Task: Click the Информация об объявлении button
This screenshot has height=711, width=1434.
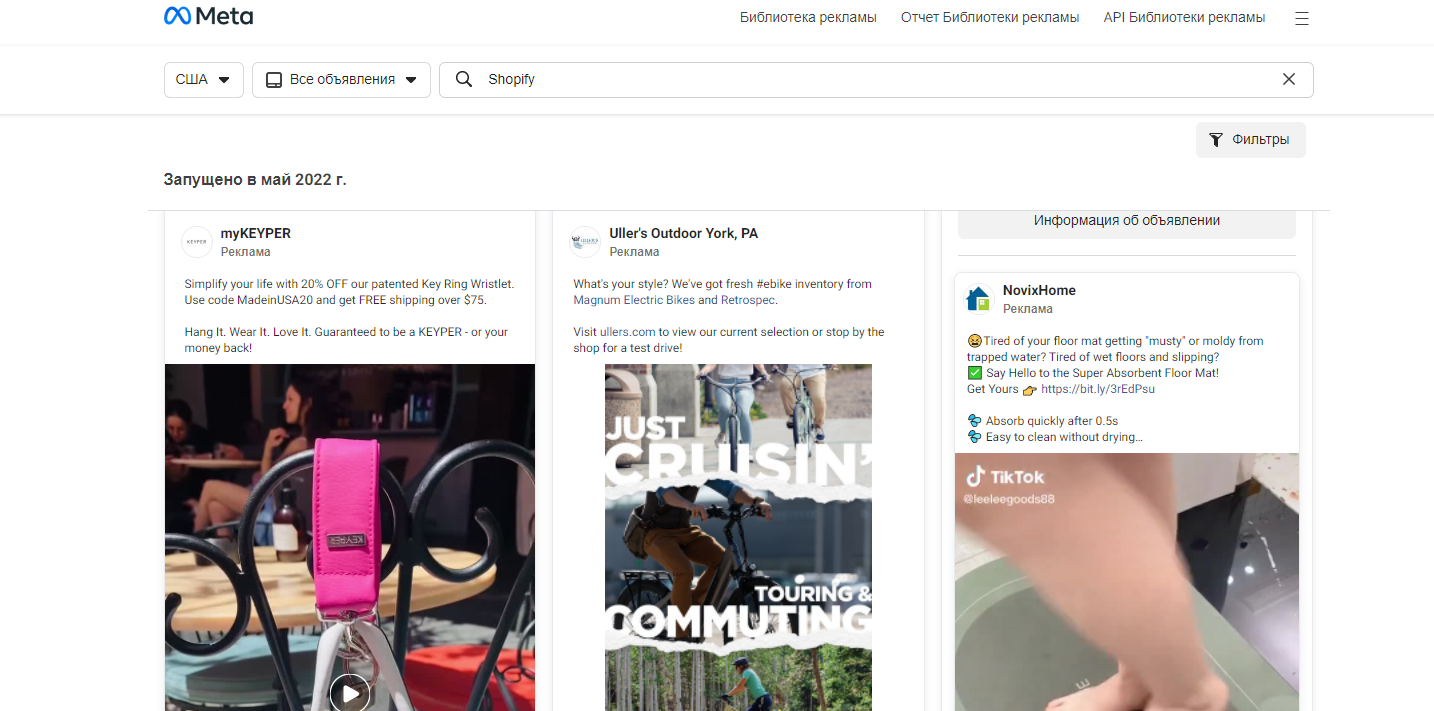Action: click(x=1126, y=221)
